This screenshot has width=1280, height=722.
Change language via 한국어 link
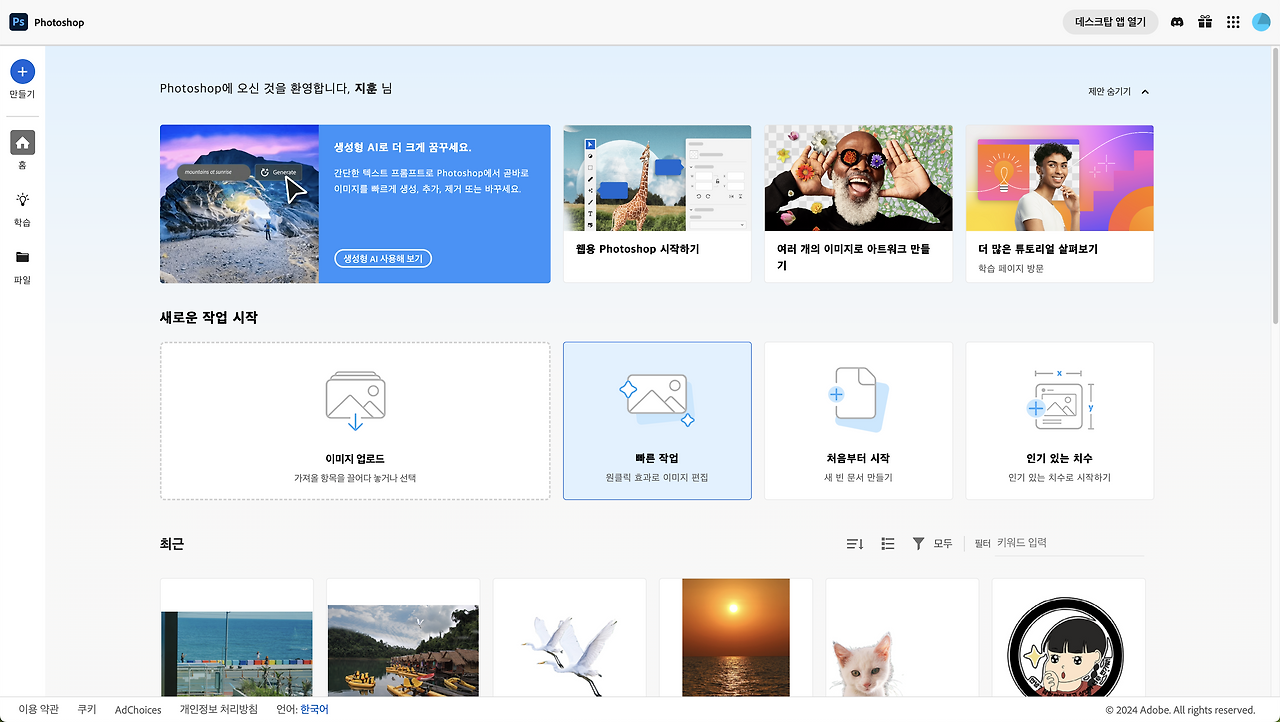(314, 709)
